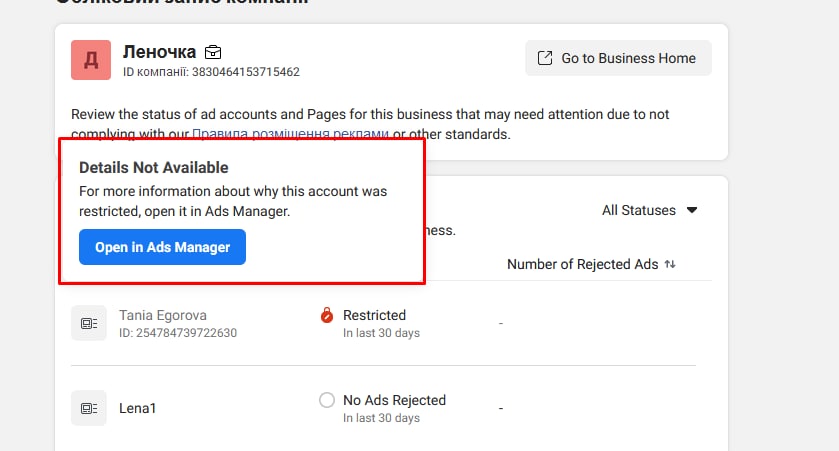Image resolution: width=839 pixels, height=451 pixels.
Task: Click the Леночка business avatar tile
Action: click(x=91, y=60)
